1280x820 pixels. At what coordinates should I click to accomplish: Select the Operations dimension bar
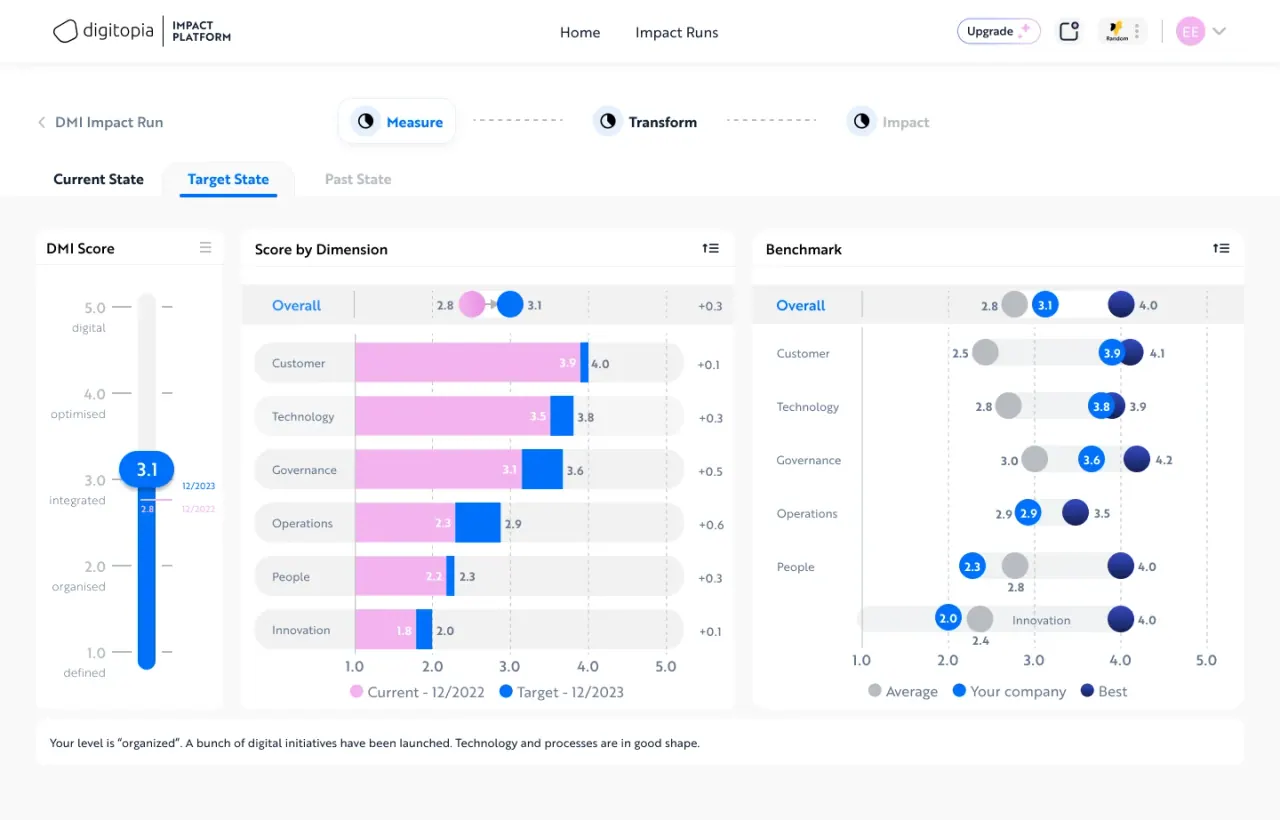click(469, 523)
